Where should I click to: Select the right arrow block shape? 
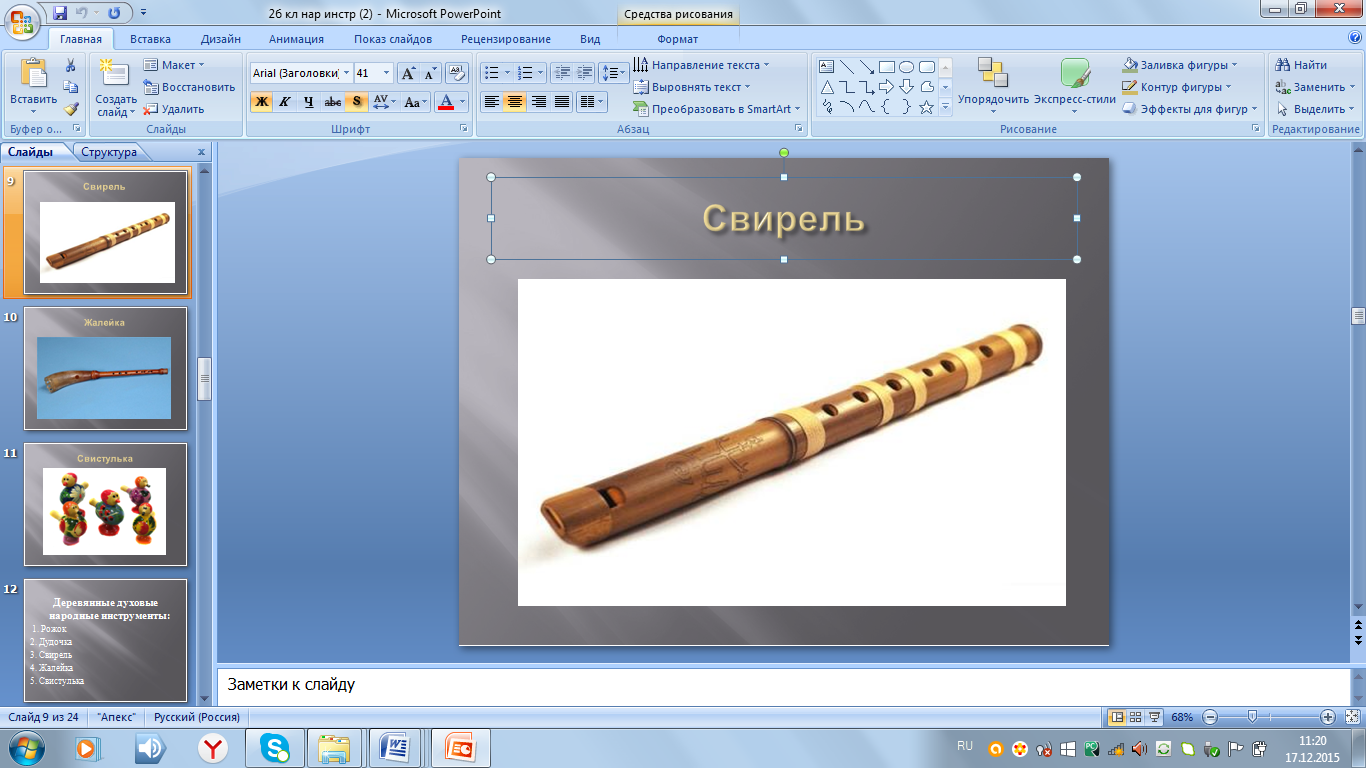[x=886, y=87]
